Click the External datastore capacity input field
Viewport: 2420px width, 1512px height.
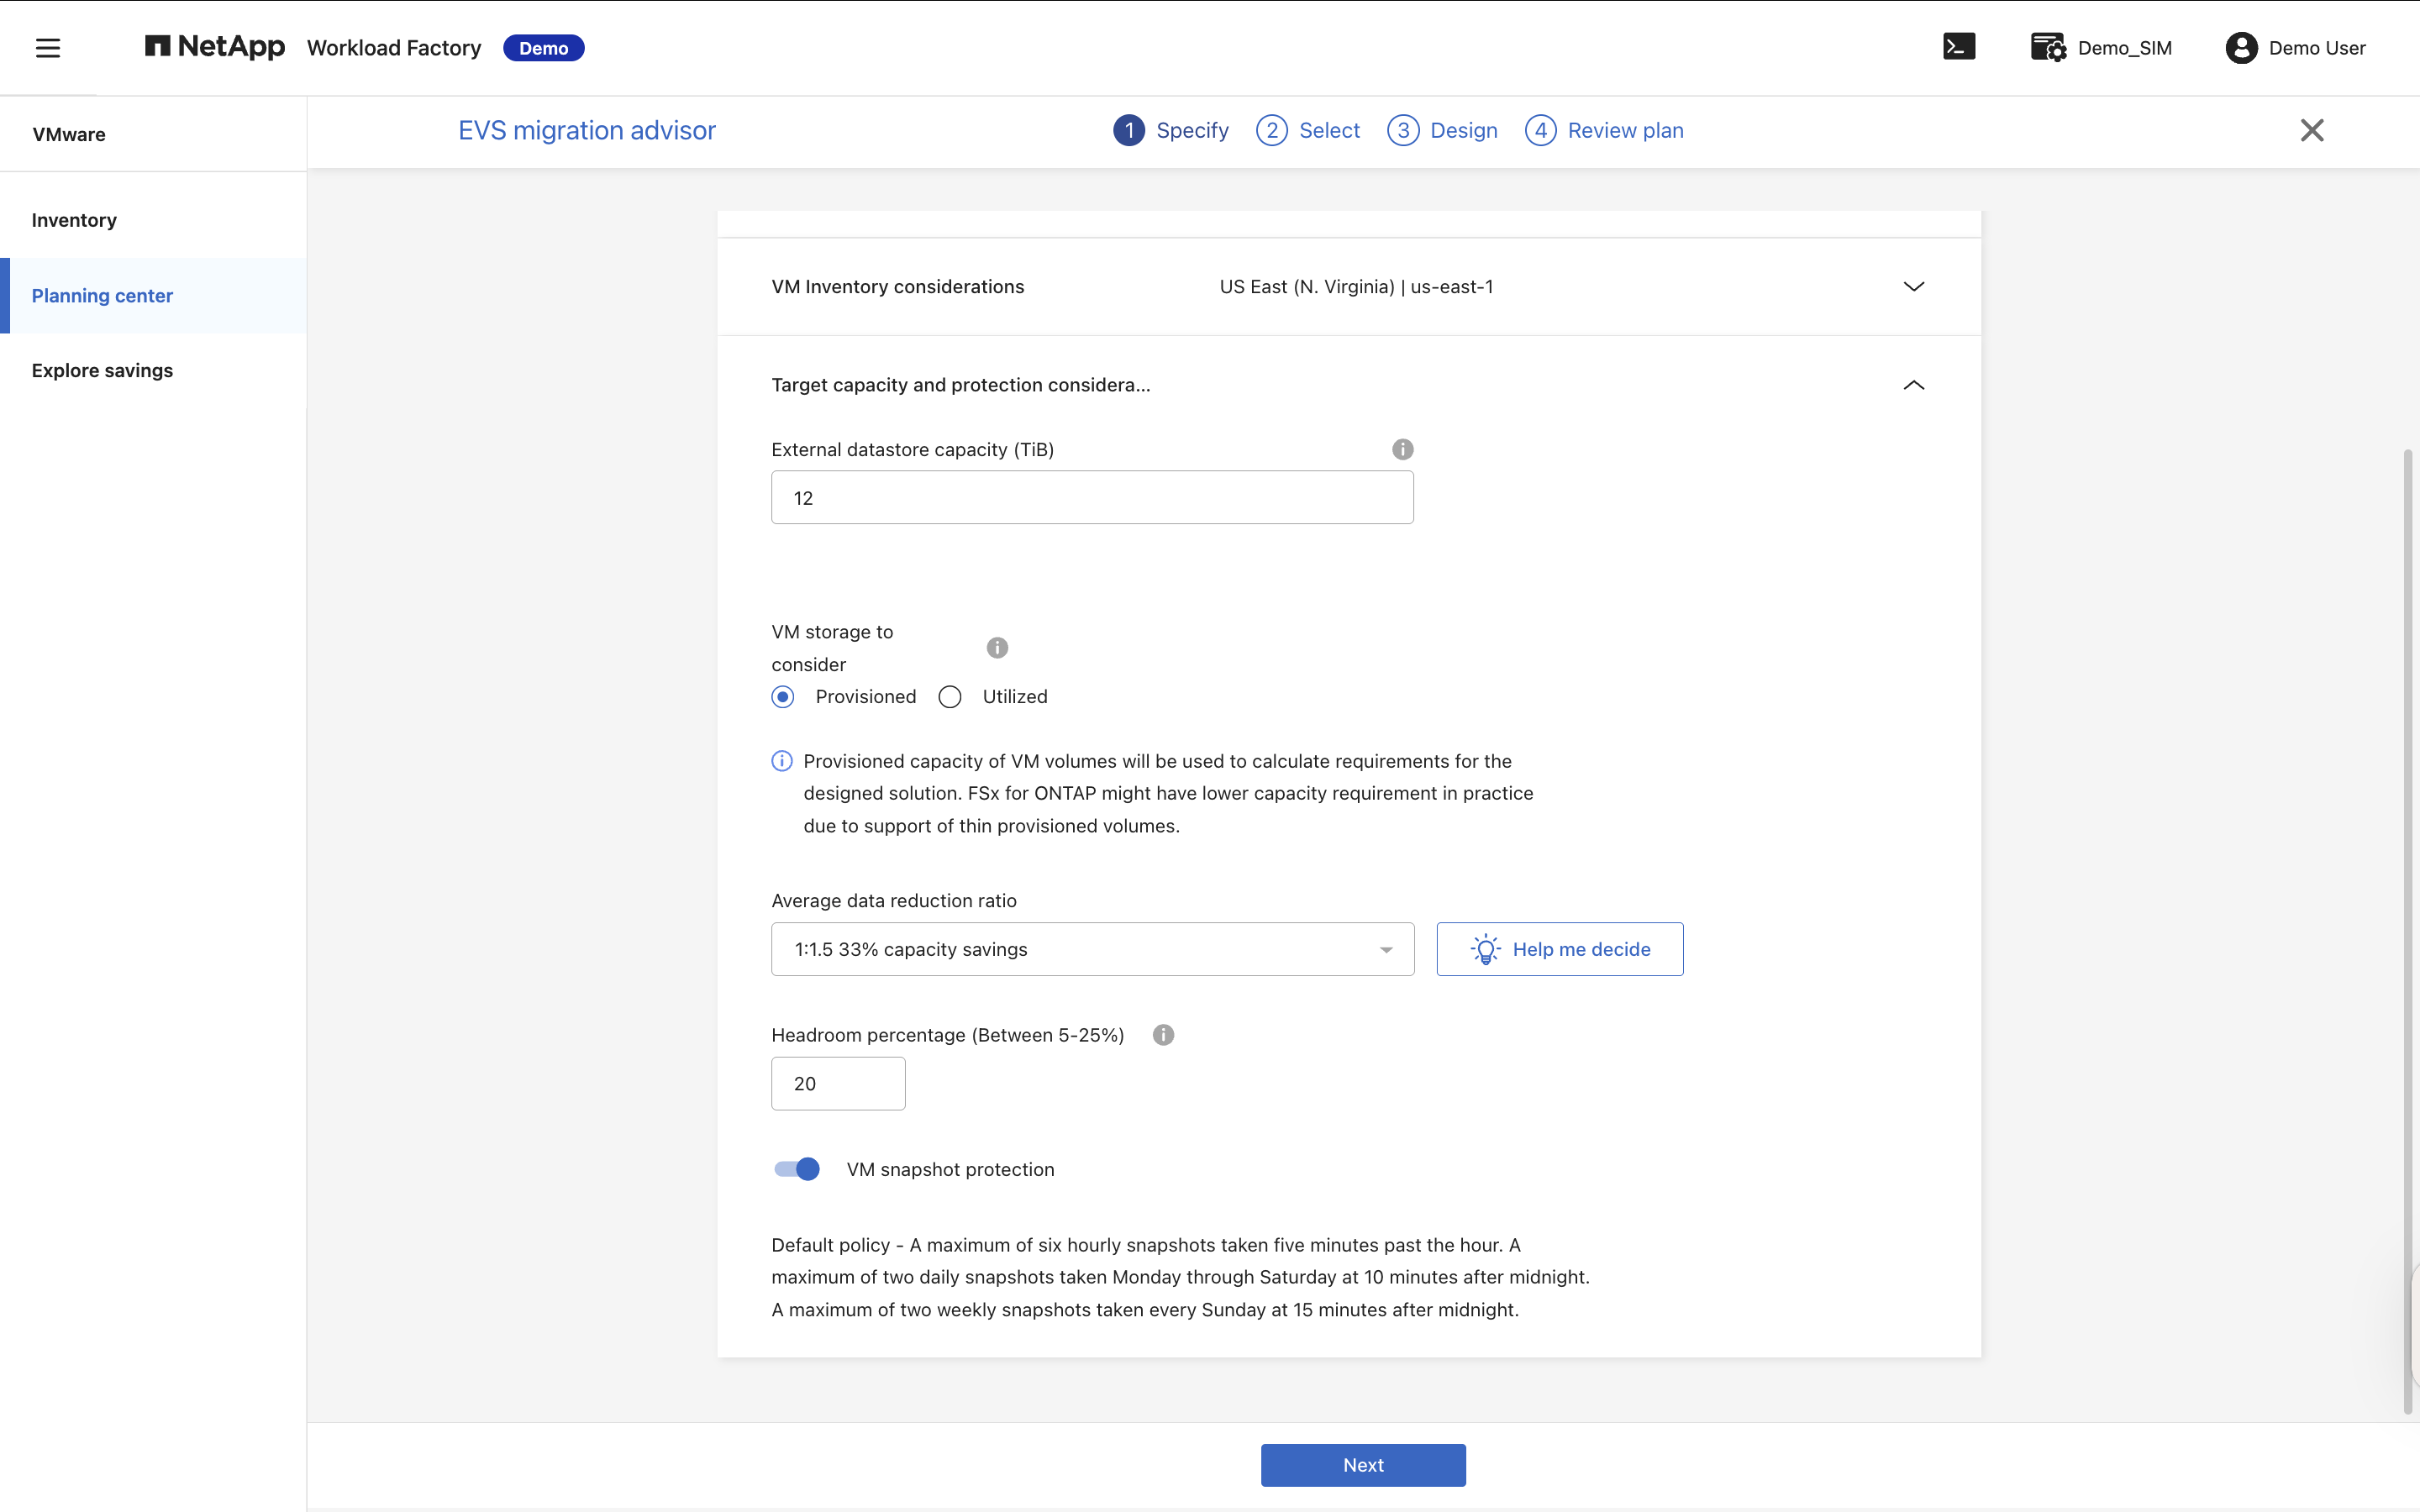point(1092,497)
